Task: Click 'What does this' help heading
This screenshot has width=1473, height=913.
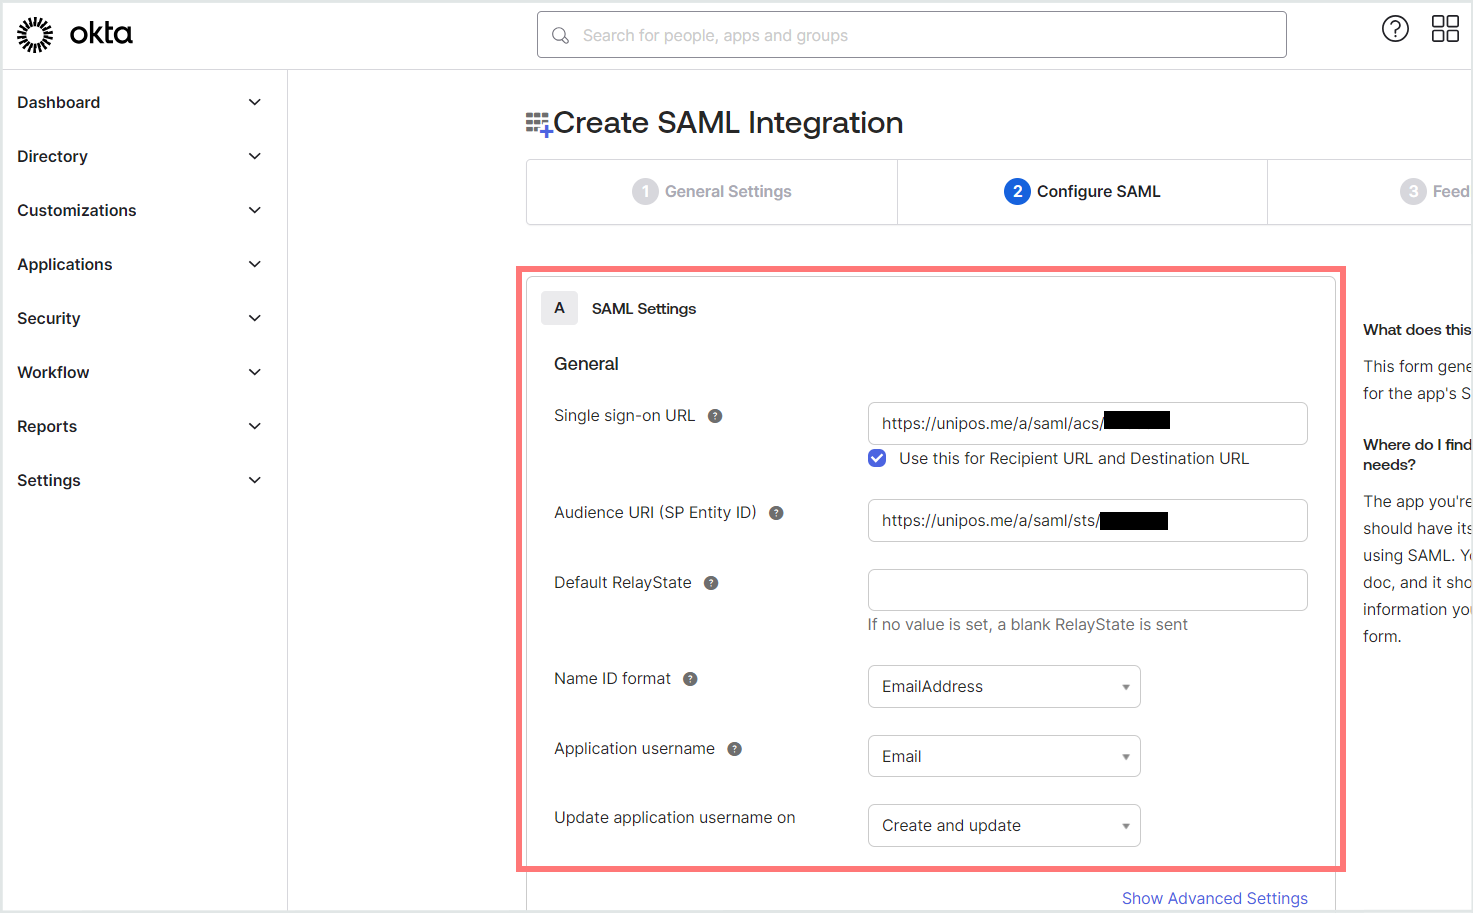Action: tap(1417, 330)
